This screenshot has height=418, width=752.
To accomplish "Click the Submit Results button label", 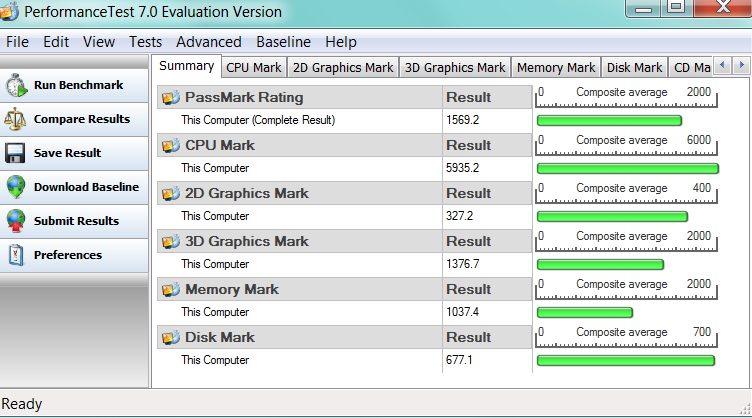I will 76,221.
